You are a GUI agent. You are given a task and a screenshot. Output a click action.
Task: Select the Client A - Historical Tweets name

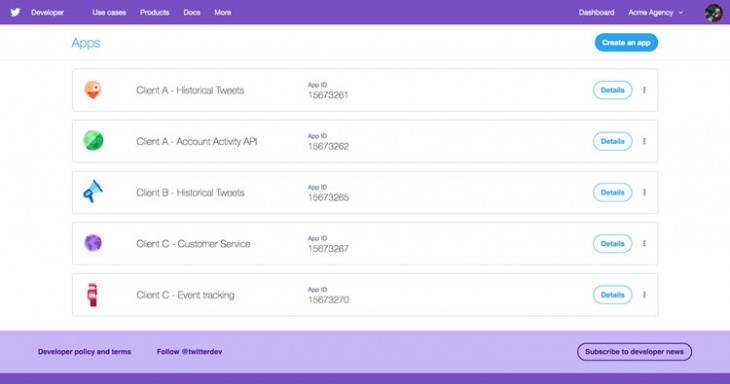coord(190,90)
